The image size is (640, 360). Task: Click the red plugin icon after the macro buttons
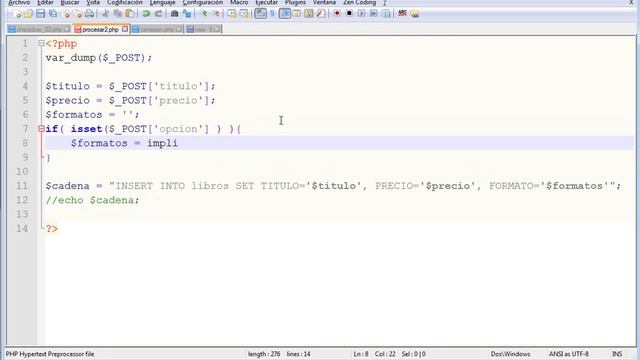(402, 13)
